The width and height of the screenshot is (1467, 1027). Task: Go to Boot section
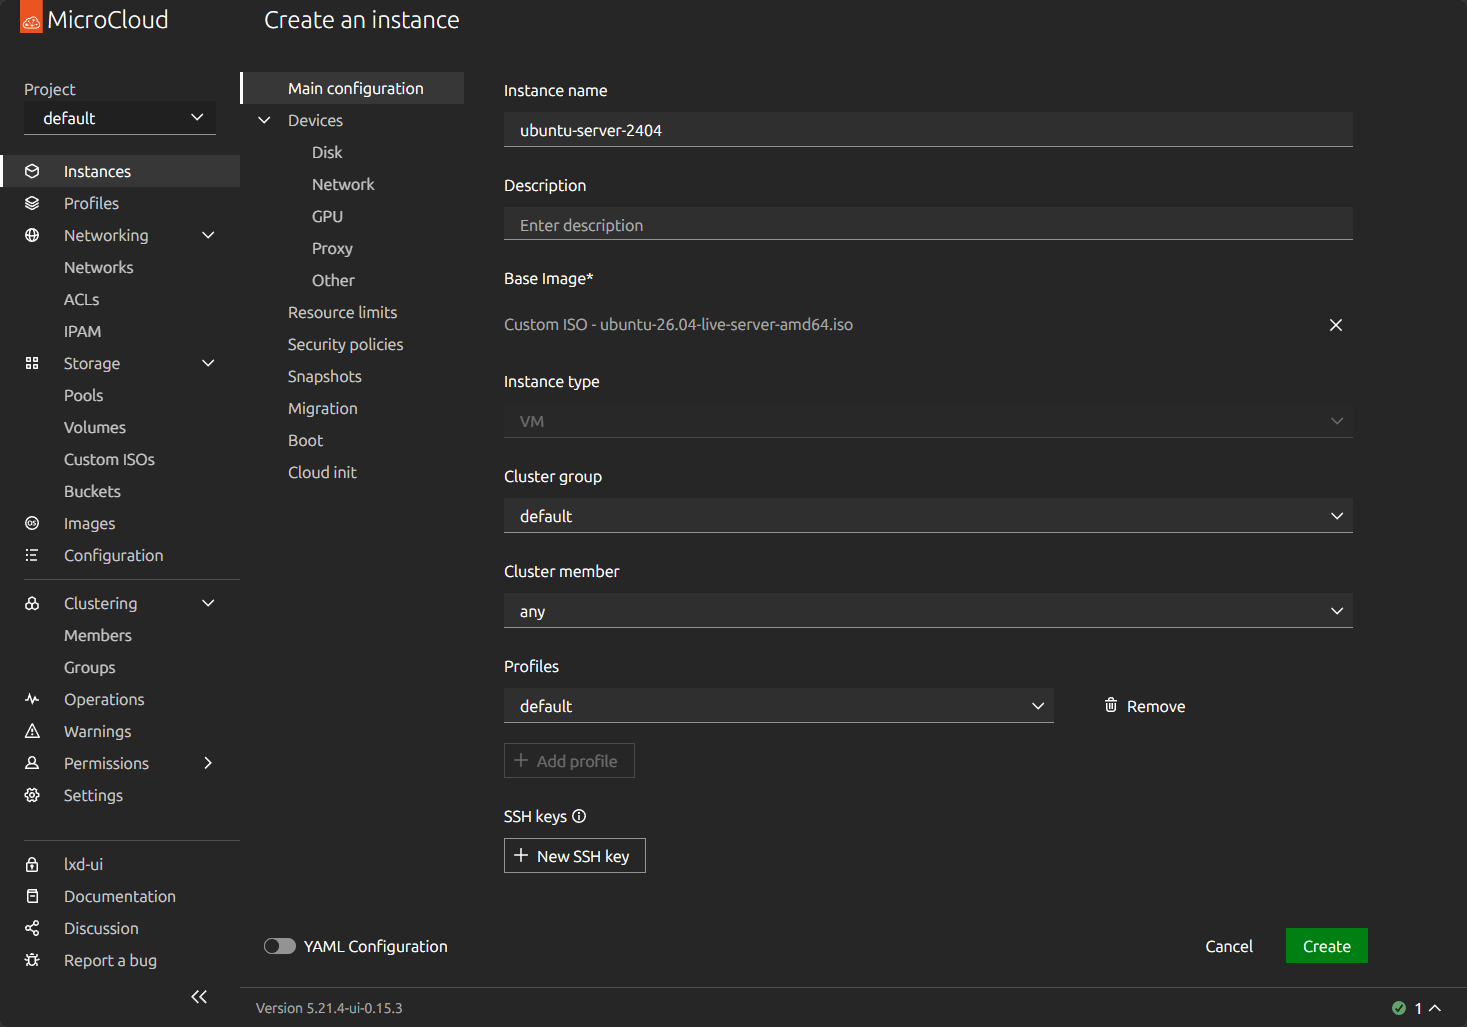point(305,440)
